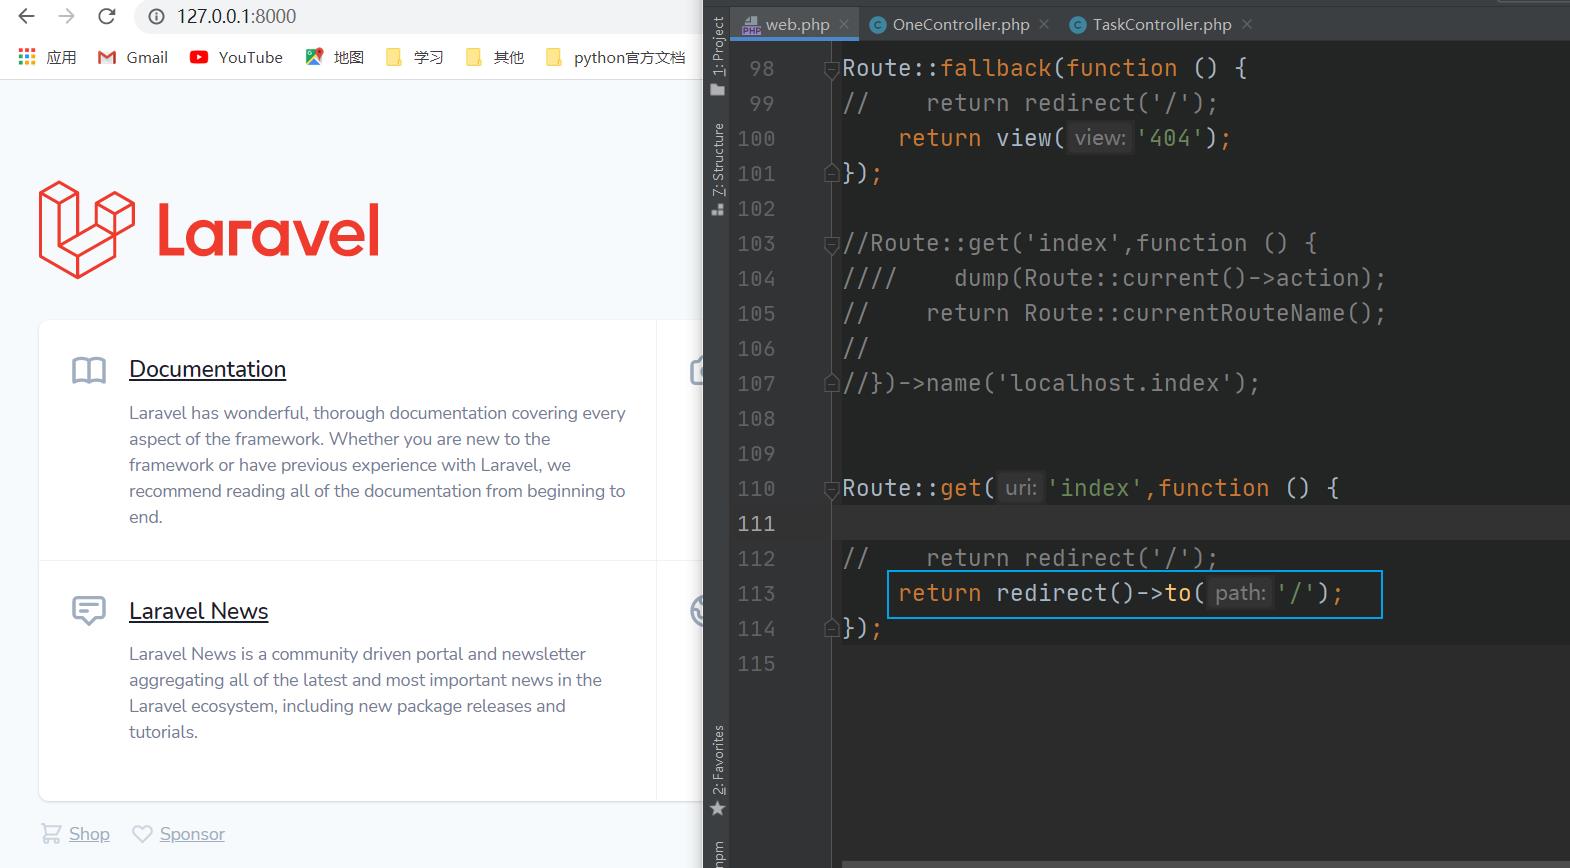Click the address bar URL 127.0.0.1:8000
The image size is (1570, 868).
tap(237, 16)
